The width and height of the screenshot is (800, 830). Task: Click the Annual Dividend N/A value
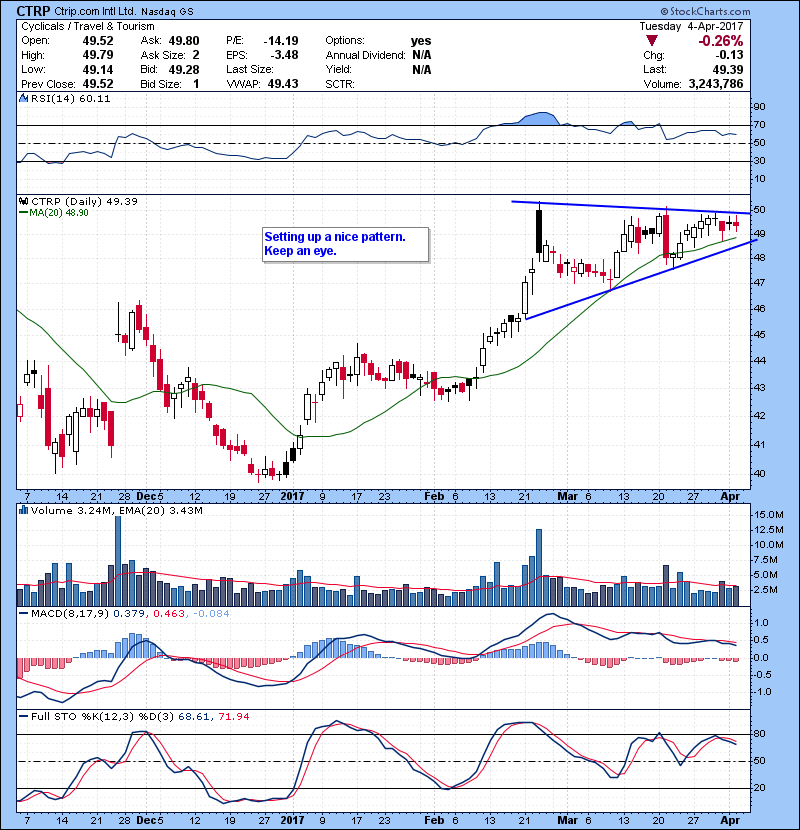pos(421,55)
